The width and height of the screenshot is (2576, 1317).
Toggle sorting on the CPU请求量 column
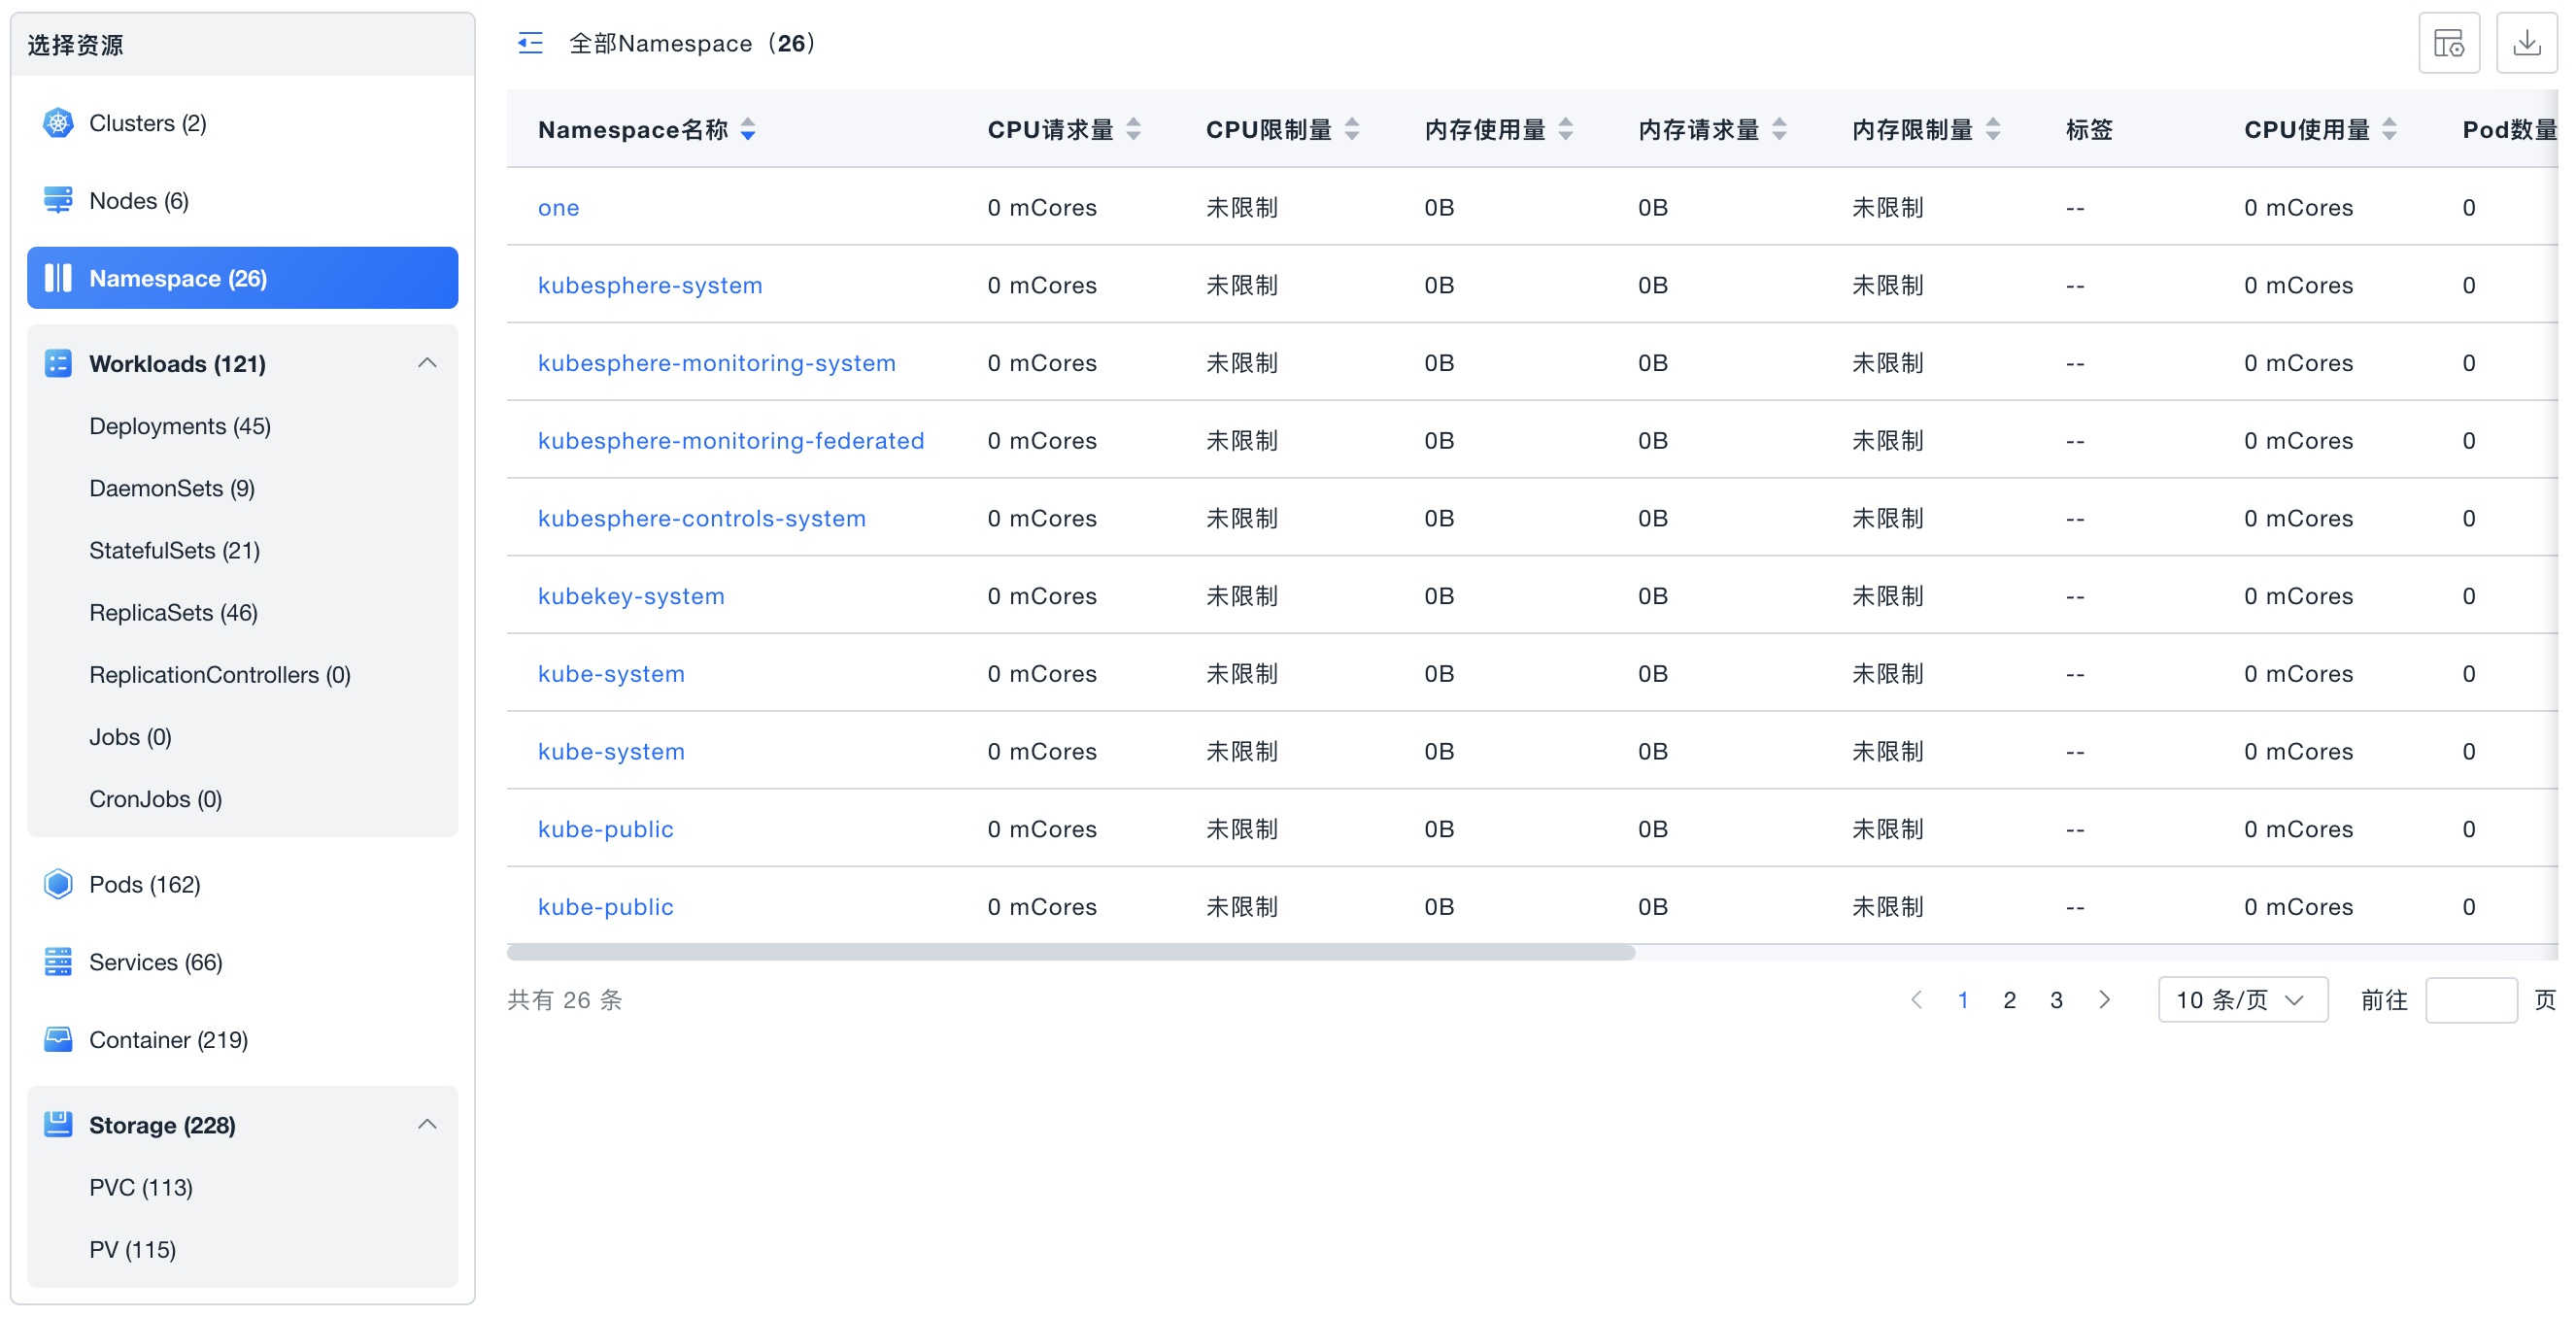pos(1133,129)
